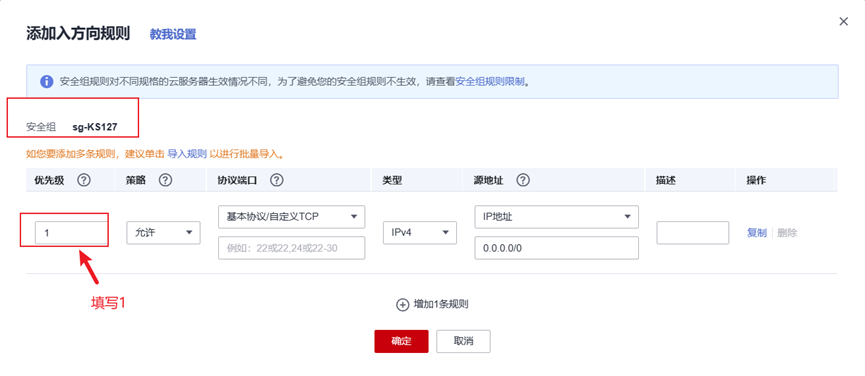Open the IP地址 source type dropdown
The width and height of the screenshot is (865, 376).
coord(556,217)
